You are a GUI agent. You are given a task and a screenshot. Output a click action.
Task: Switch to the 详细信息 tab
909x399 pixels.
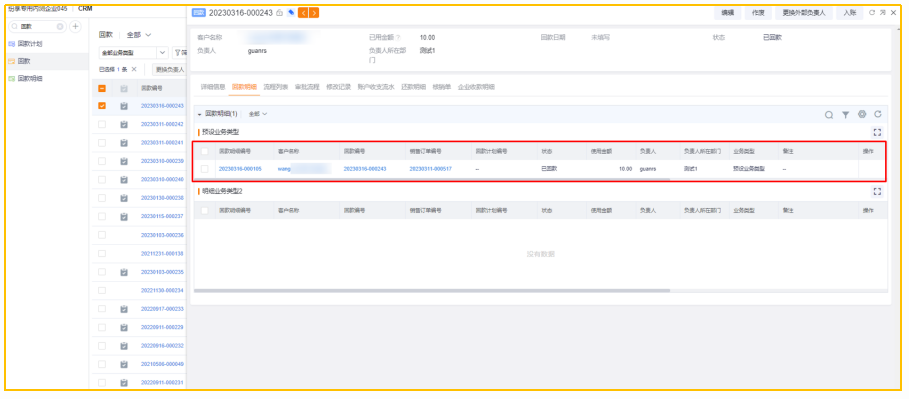213,87
